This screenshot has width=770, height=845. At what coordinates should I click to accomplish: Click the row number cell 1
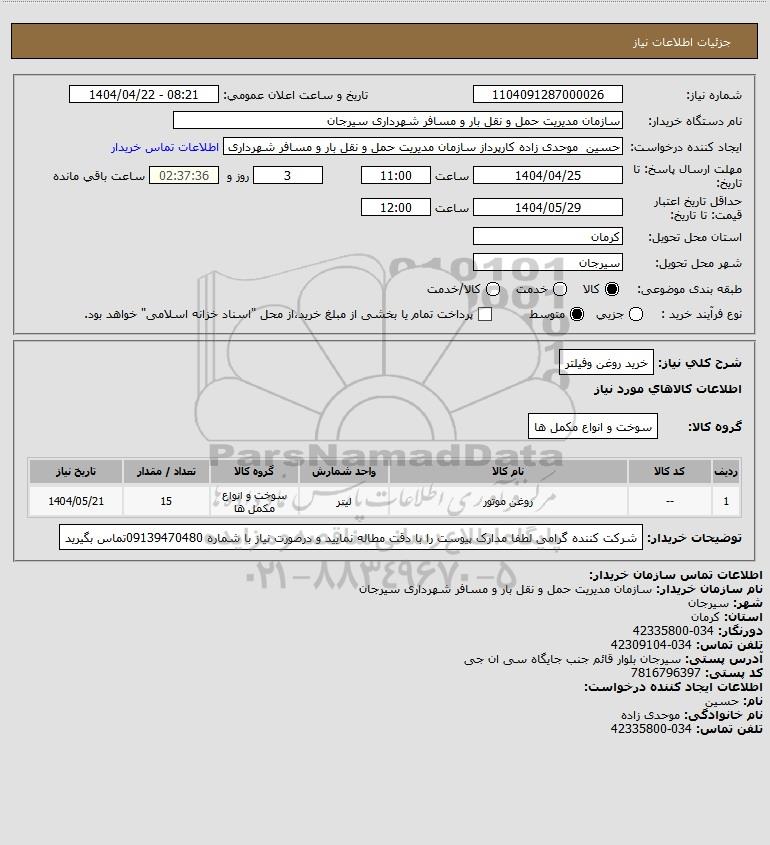point(726,501)
